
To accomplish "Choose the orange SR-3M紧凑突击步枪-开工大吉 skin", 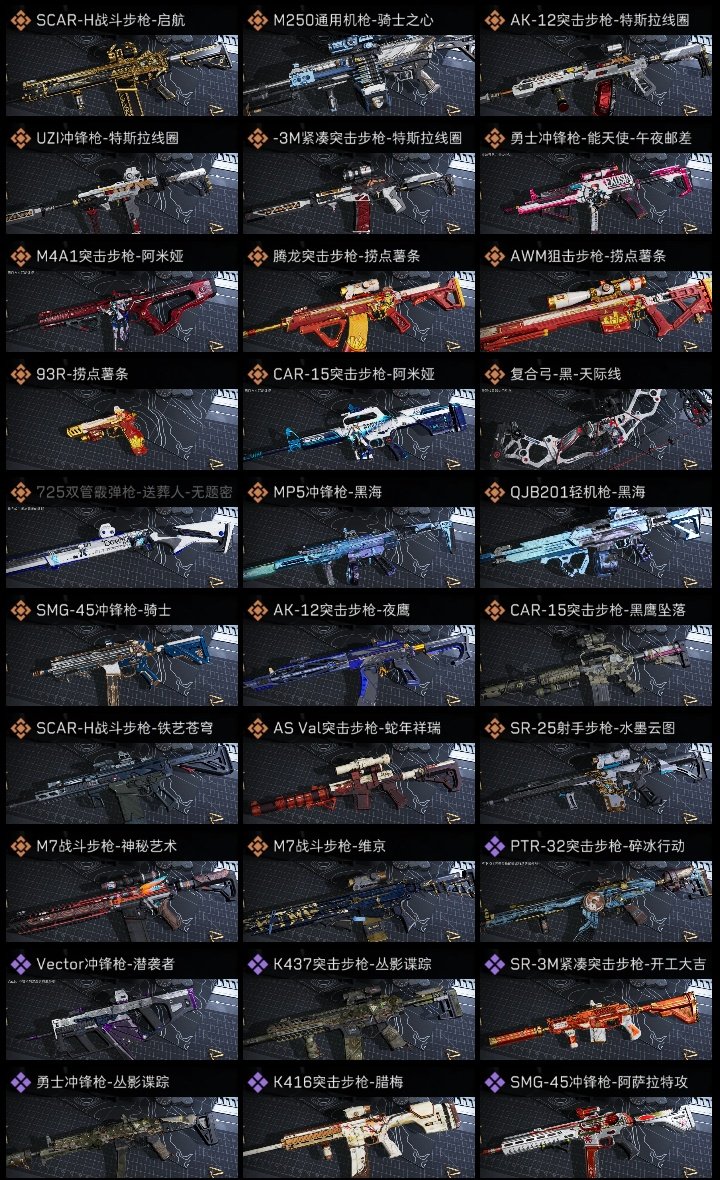I will click(x=596, y=1020).
